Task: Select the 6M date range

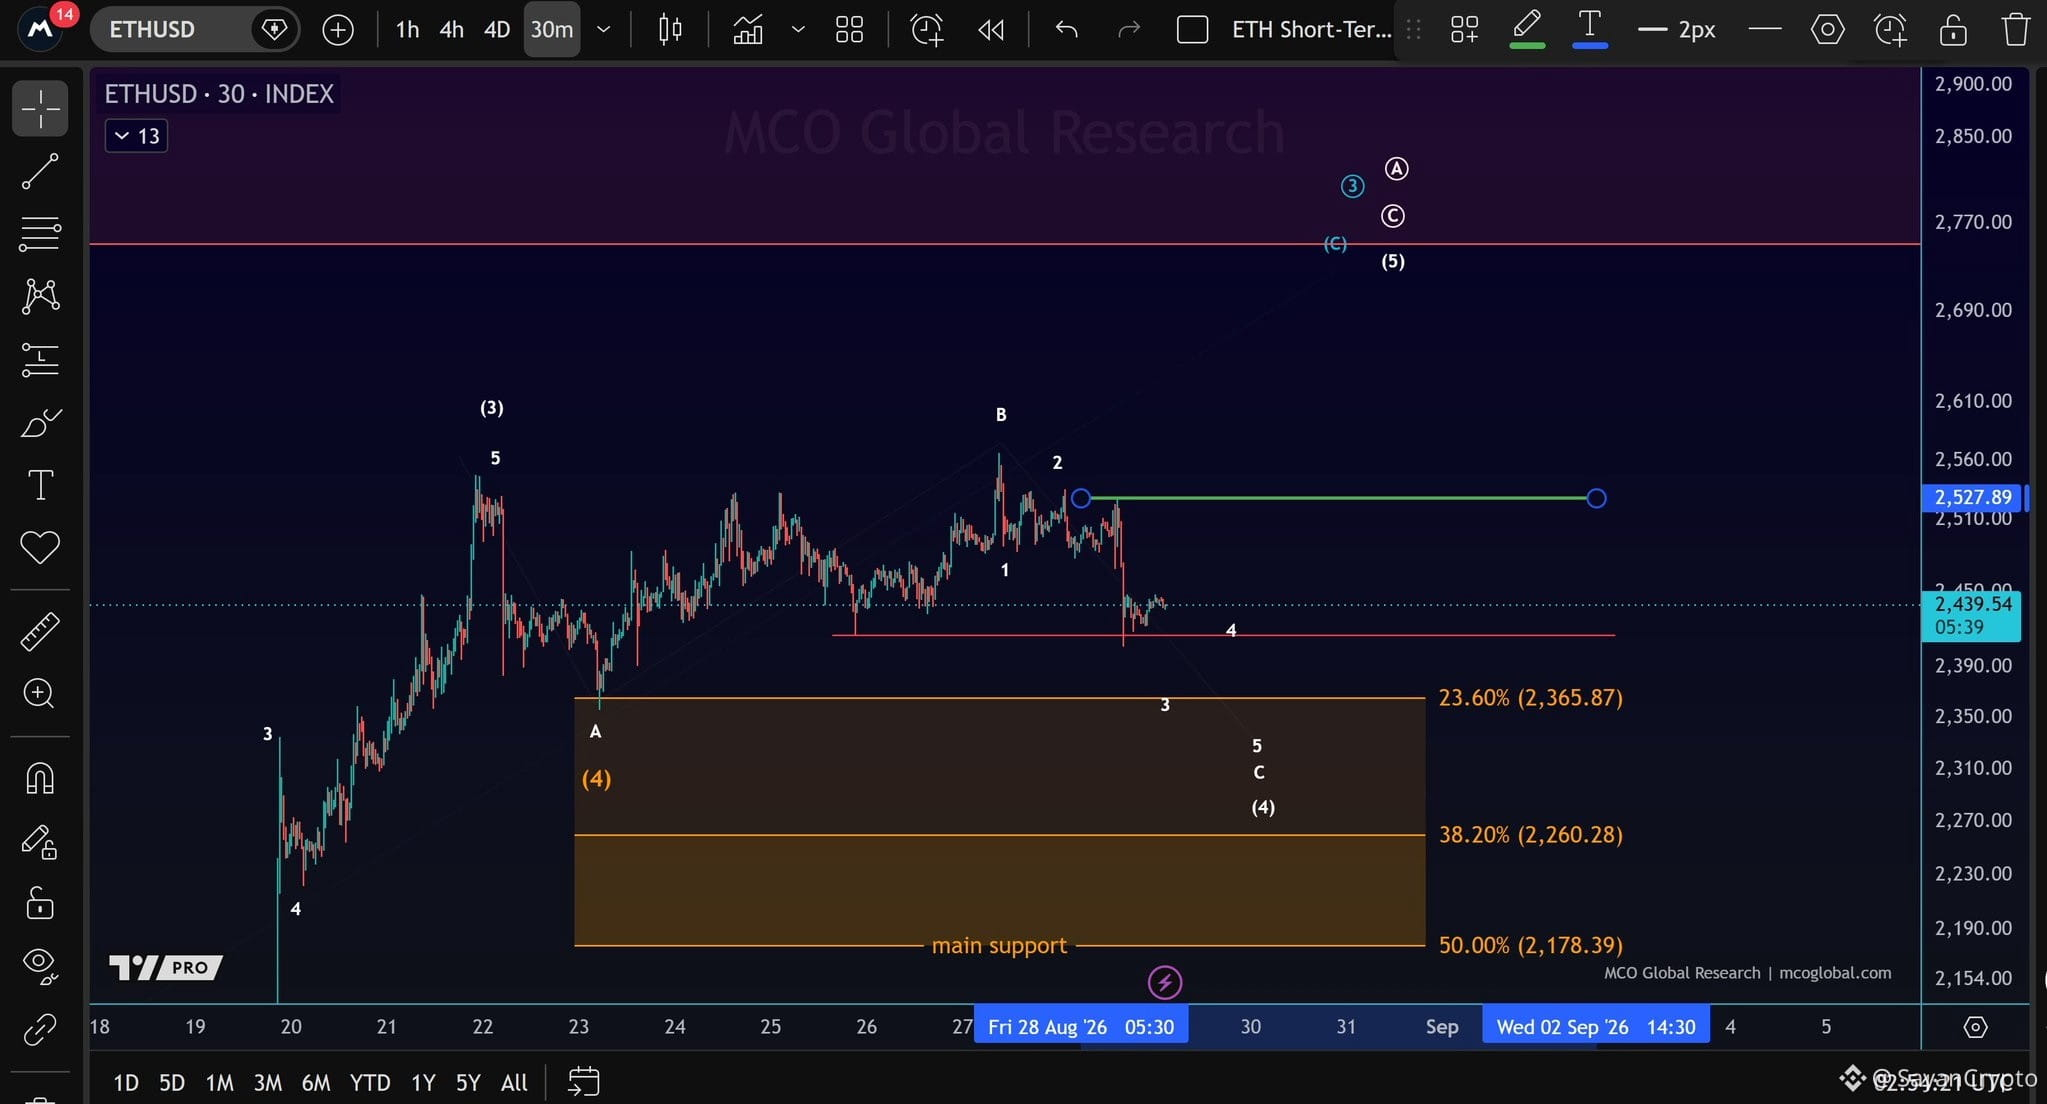Action: click(316, 1082)
